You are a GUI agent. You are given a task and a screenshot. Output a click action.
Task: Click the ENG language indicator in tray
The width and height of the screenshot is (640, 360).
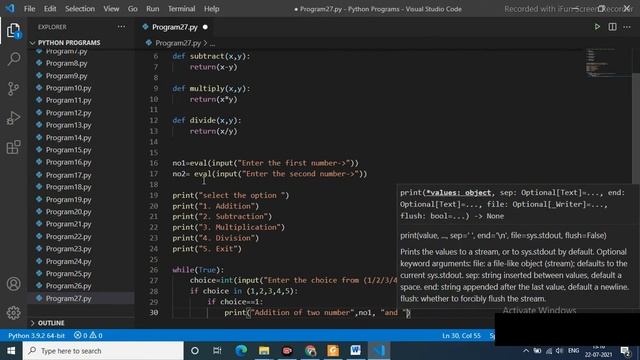[x=573, y=351]
